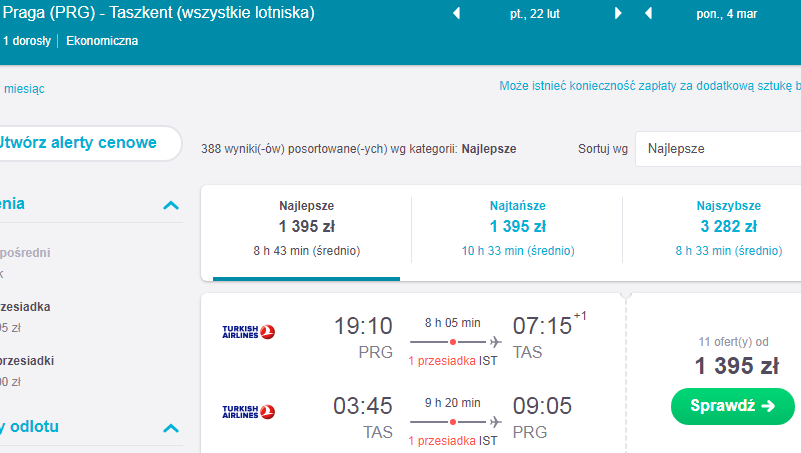Open the extra baggage fee notice link
This screenshot has height=453, width=801.
[x=650, y=86]
